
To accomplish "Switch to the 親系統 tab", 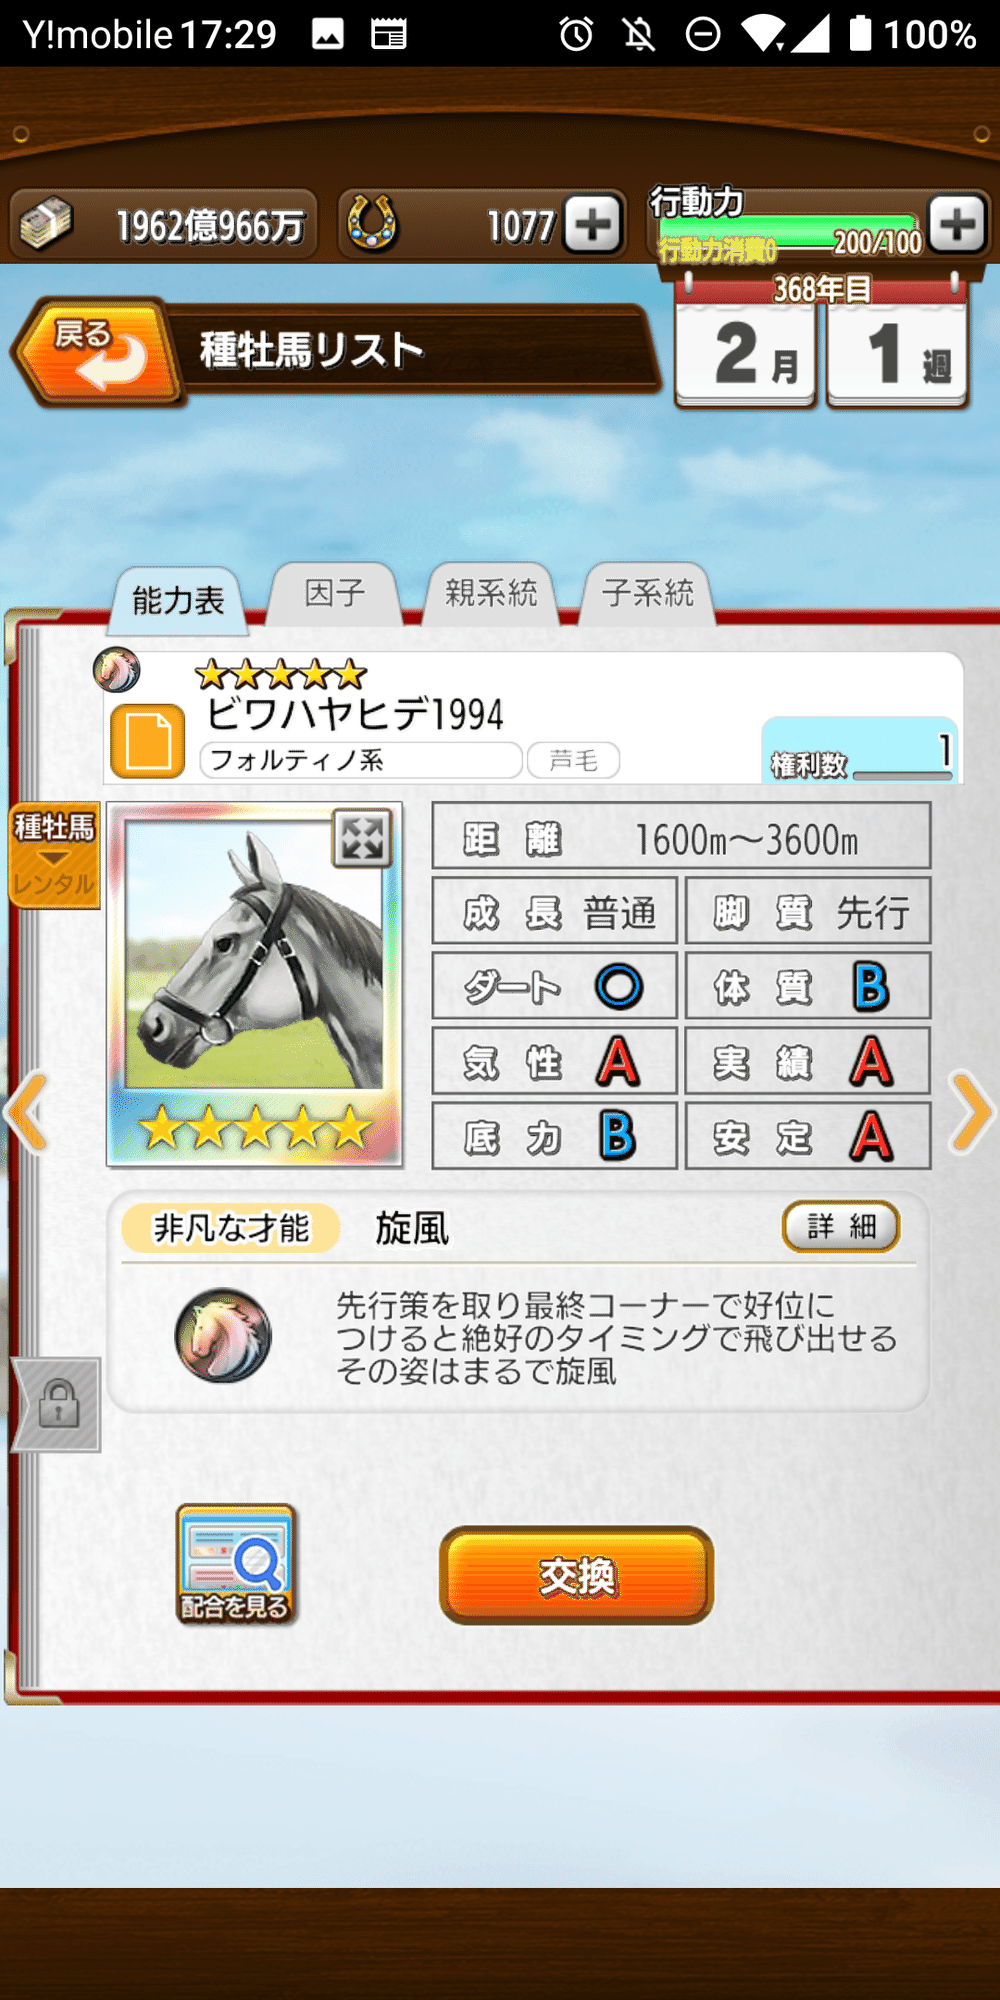I will point(491,594).
